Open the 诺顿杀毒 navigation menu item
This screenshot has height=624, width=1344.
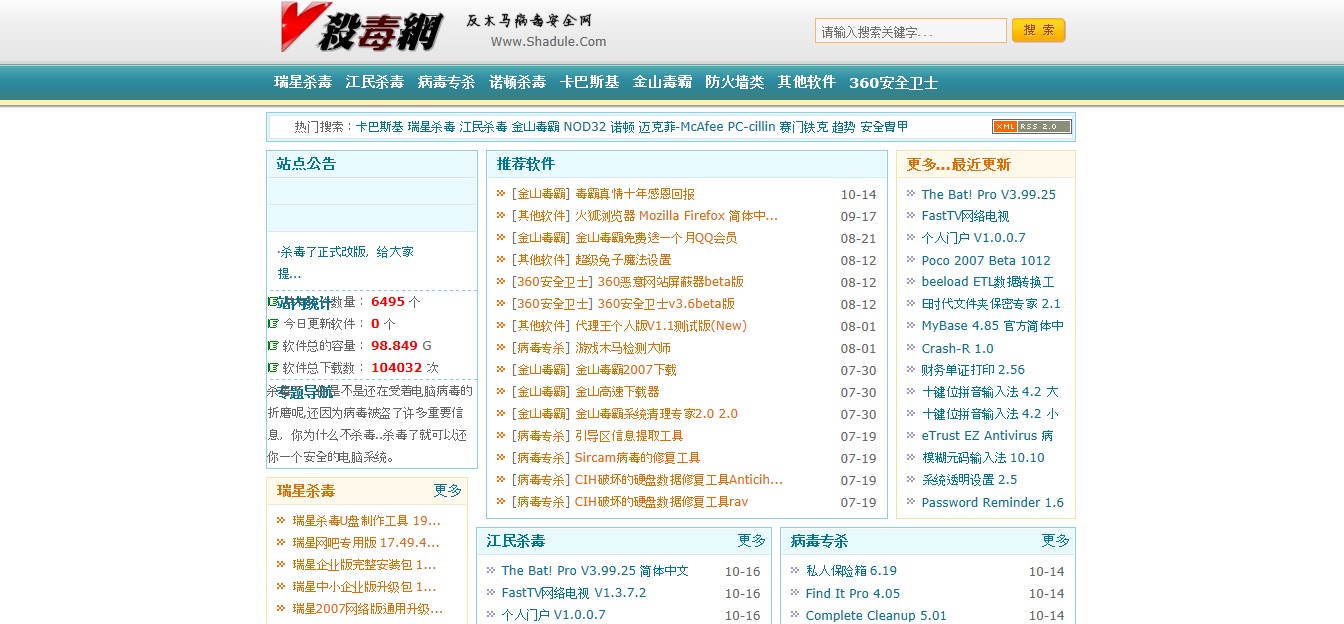pyautogui.click(x=517, y=82)
